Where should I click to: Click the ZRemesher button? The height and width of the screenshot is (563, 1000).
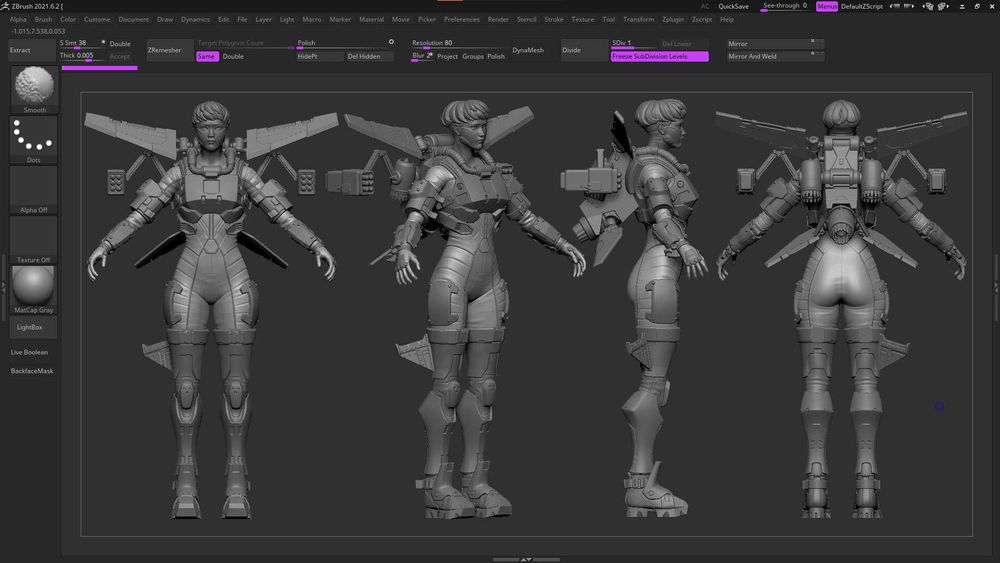(x=170, y=50)
